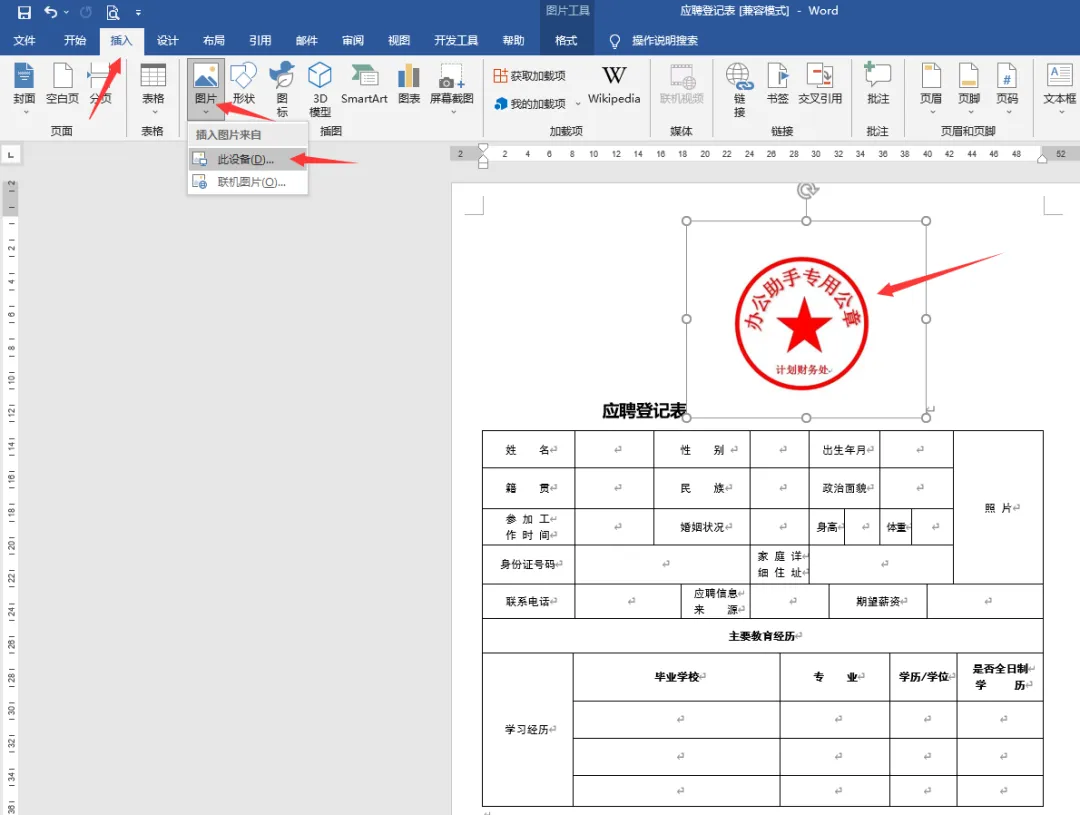Click the ruler tab selector button
The width and height of the screenshot is (1080, 815).
pyautogui.click(x=11, y=155)
